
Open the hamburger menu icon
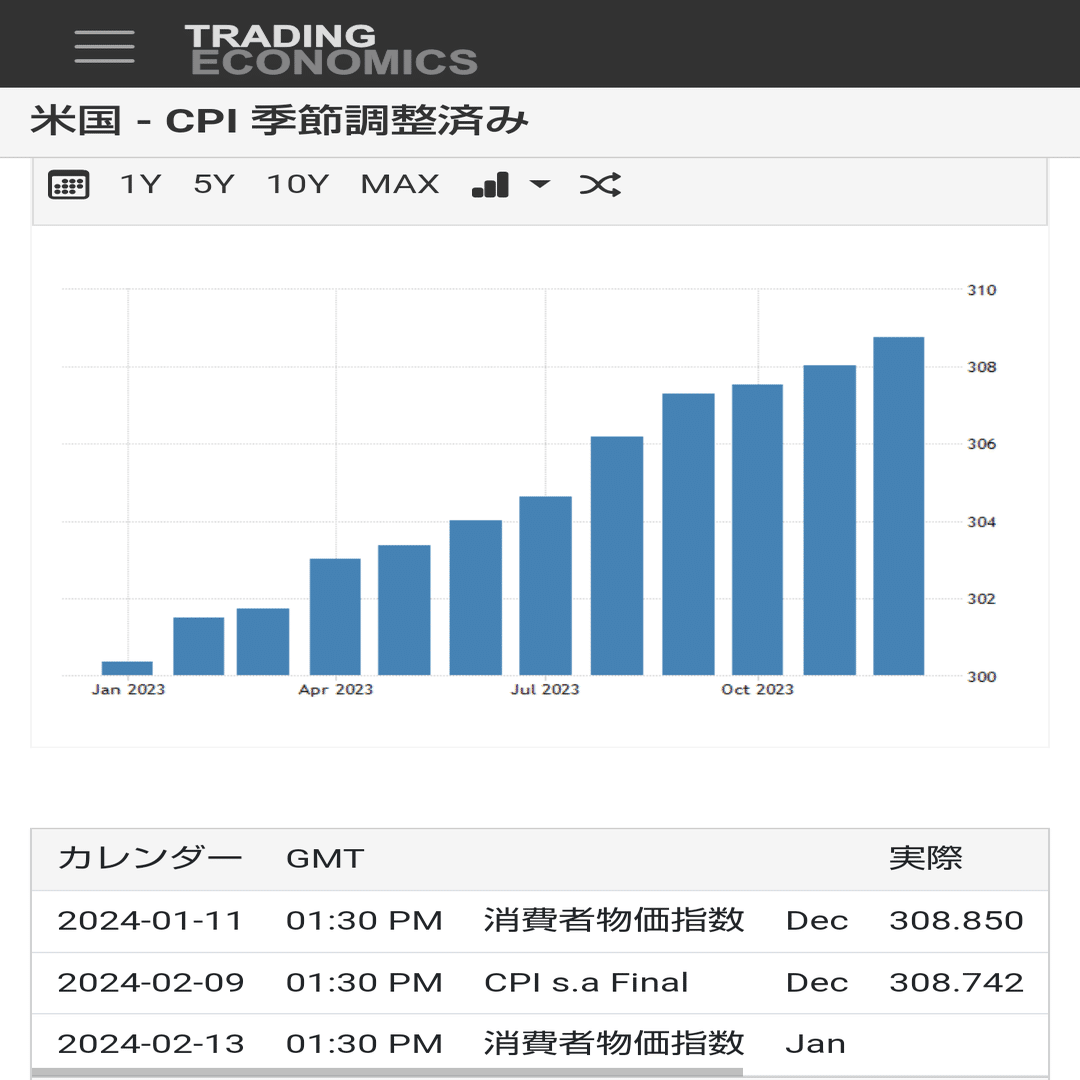pos(104,46)
